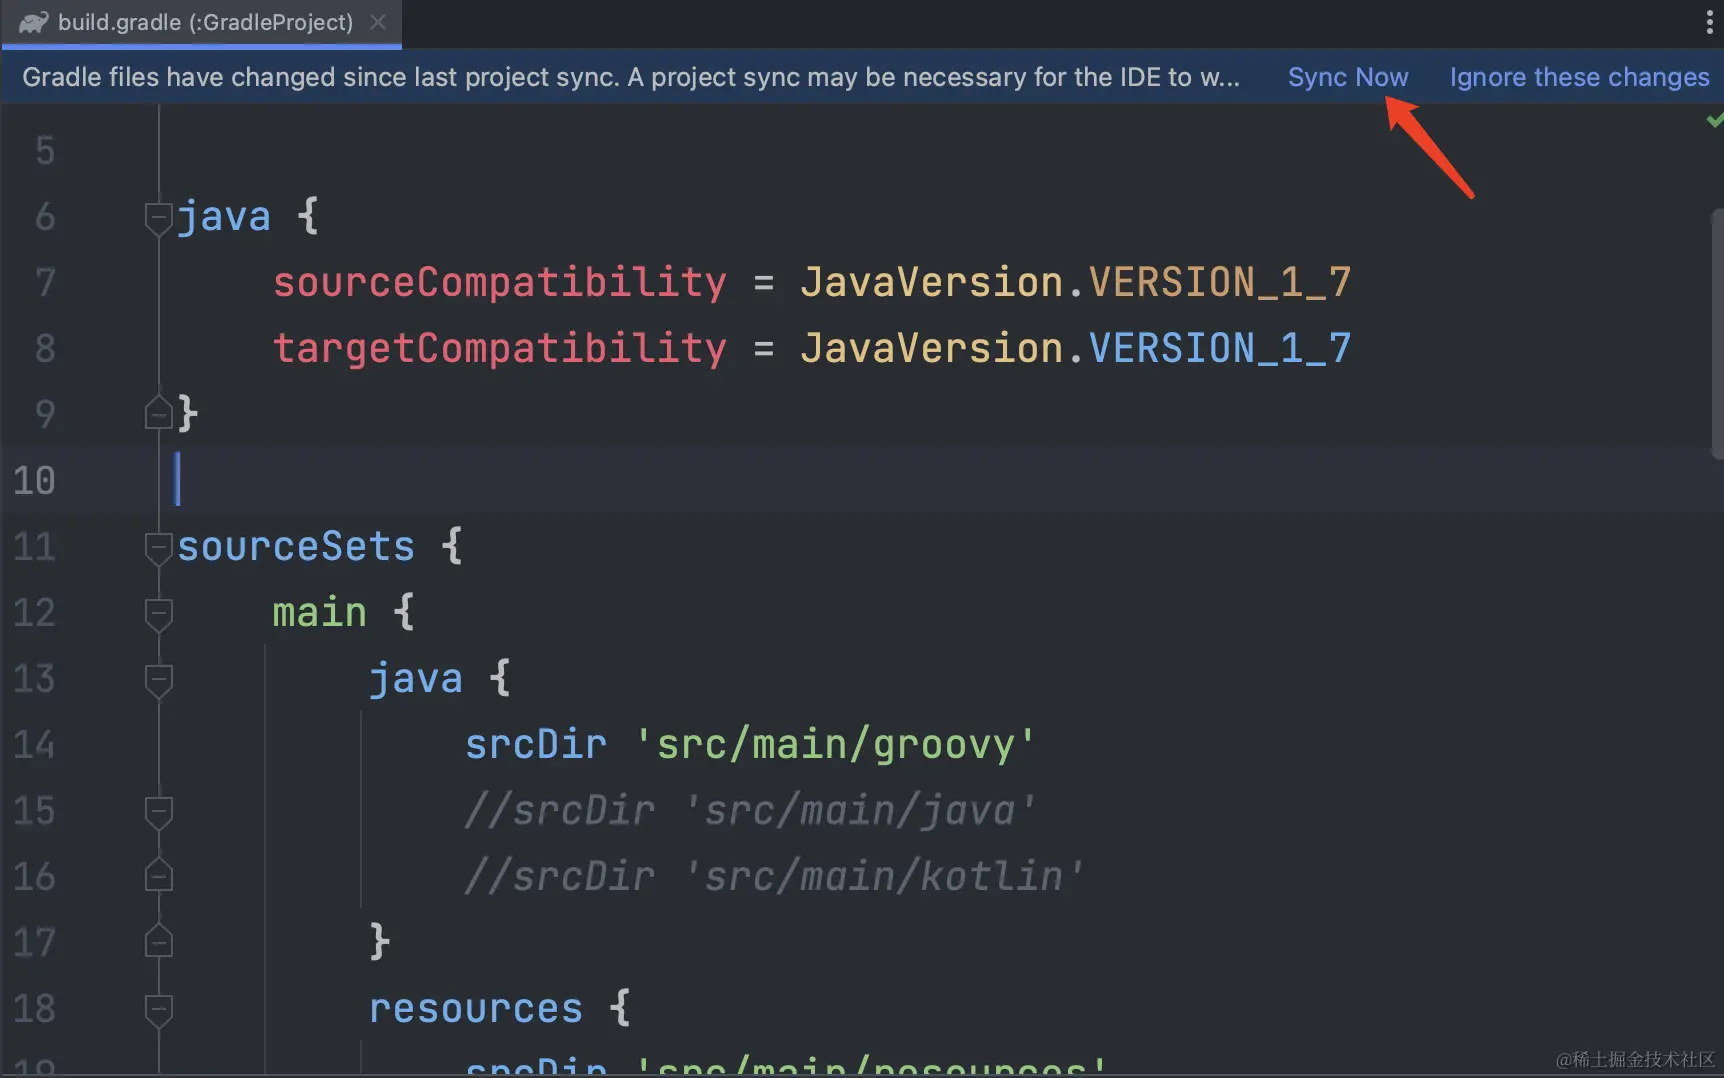
Task: Collapse the main block on line 12
Action: (158, 614)
